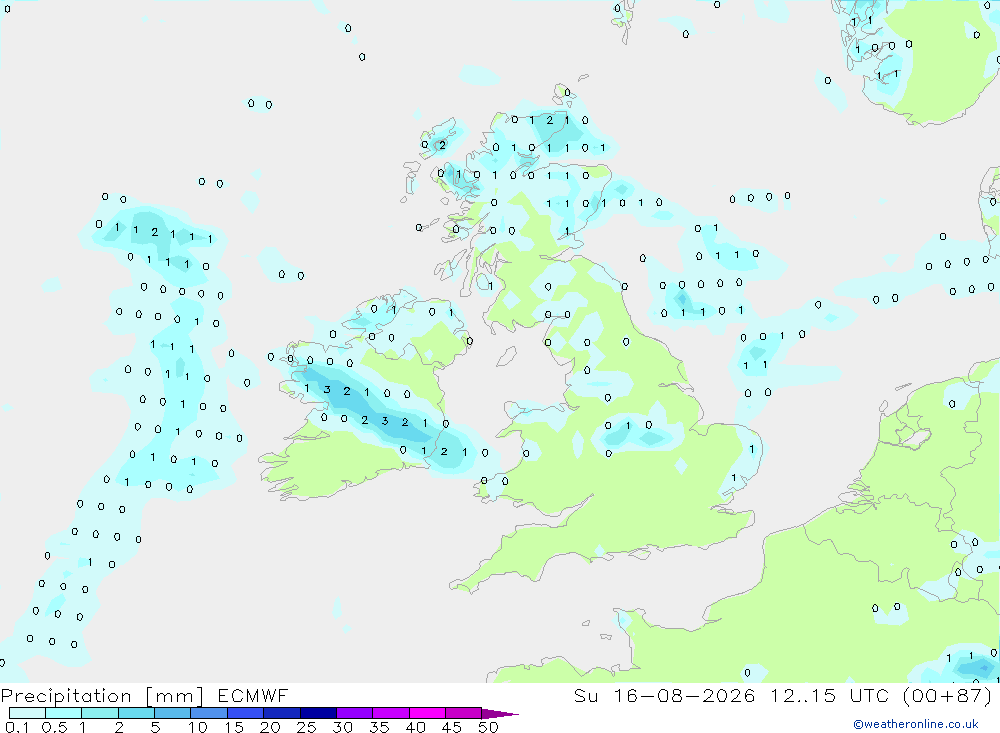The image size is (1000, 733).
Task: Click the 0.1–0.5 mm legend color swatch
Action: tap(27, 713)
